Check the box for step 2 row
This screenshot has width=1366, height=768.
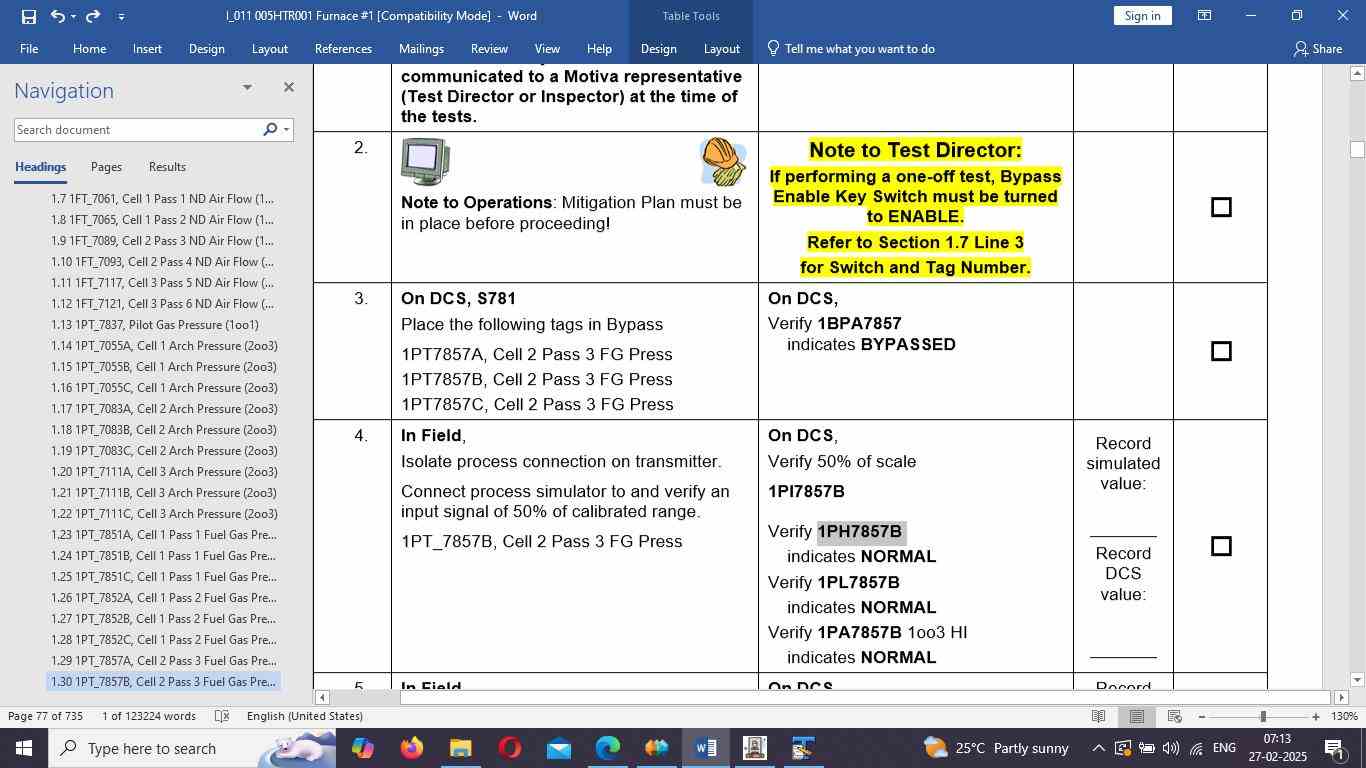click(1221, 207)
